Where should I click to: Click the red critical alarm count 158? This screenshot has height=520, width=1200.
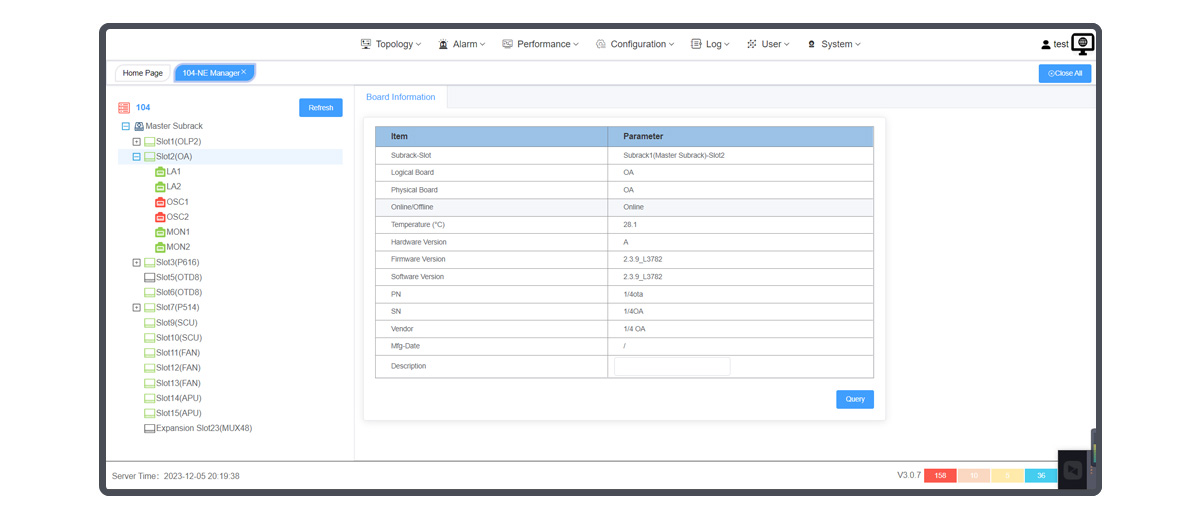[940, 475]
